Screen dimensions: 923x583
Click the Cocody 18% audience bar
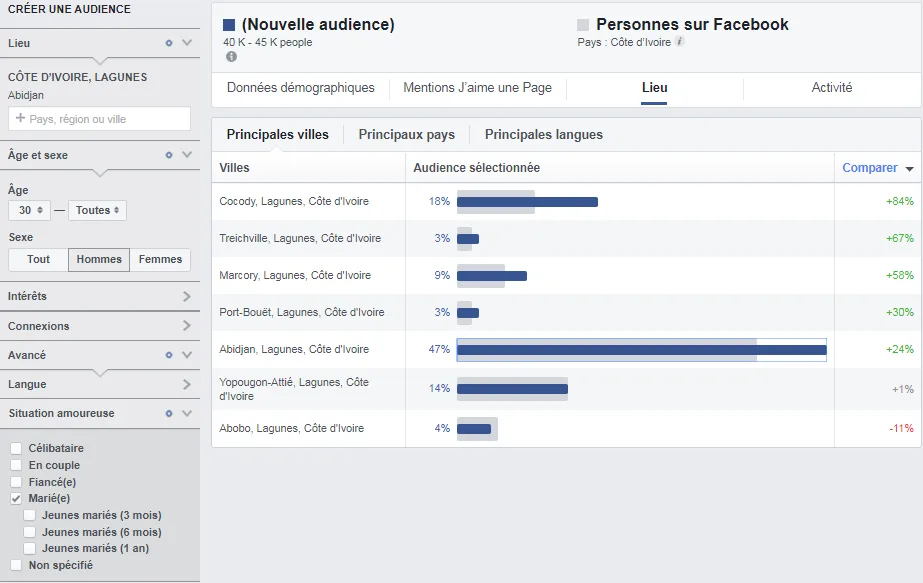[527, 202]
